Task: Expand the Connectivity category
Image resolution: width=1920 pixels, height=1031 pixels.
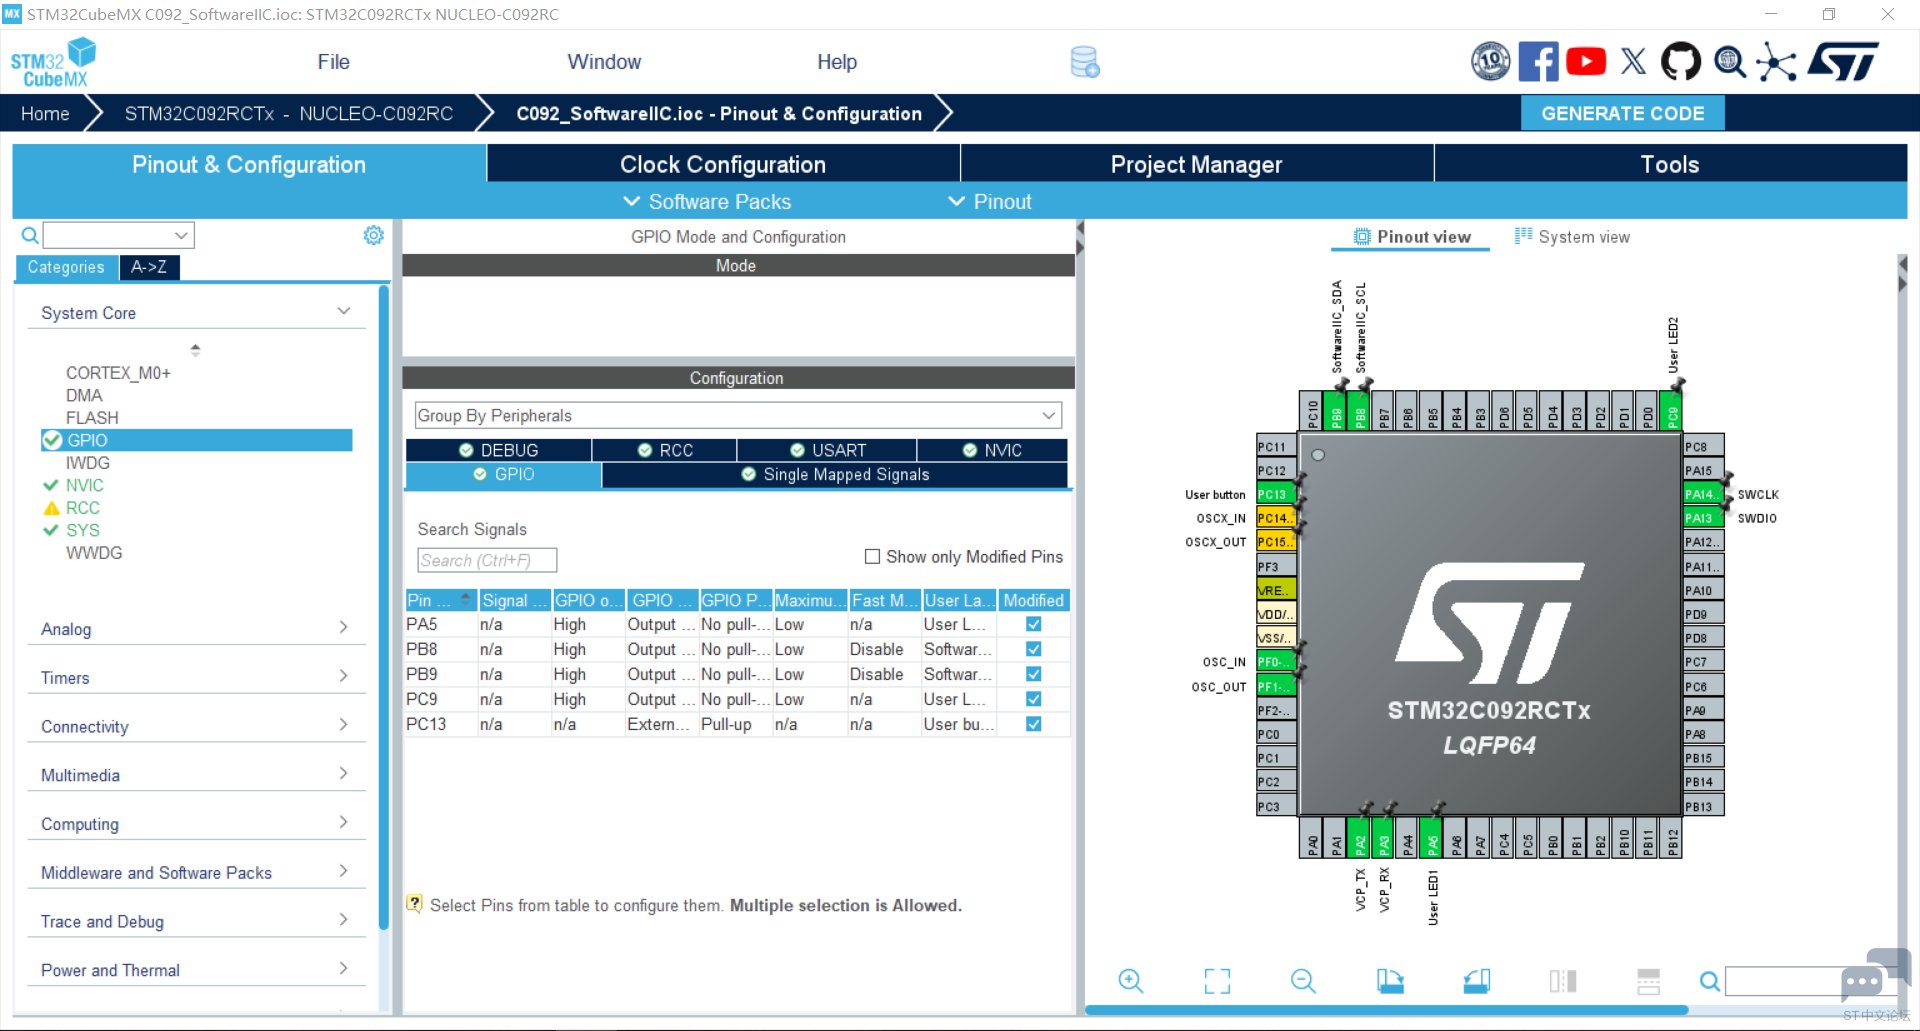Action: (196, 726)
